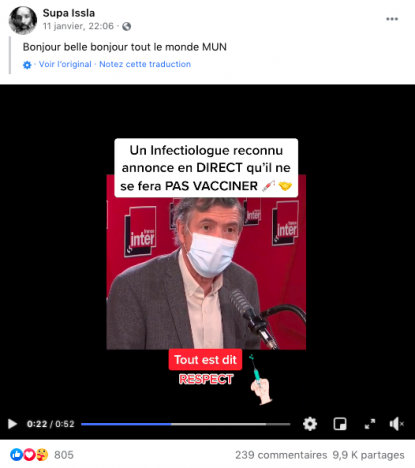415x468 pixels.
Task: Click Voir l'original link
Action: (x=65, y=64)
